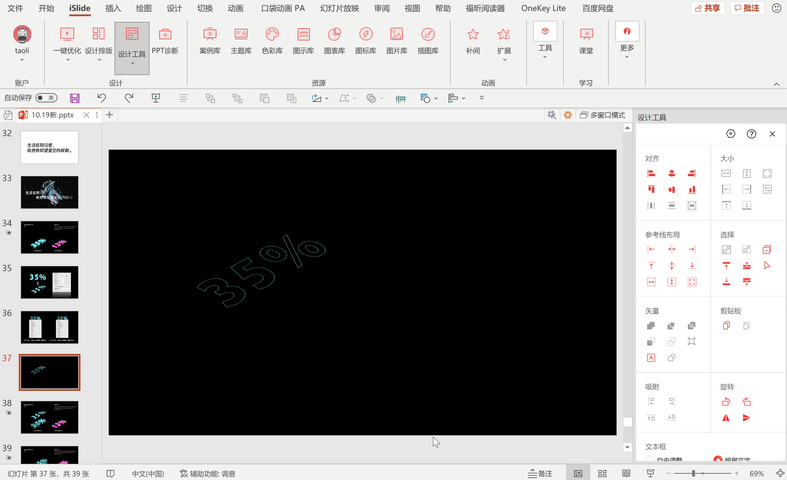The width and height of the screenshot is (787, 480).
Task: Collapse the ribbon with the chevron
Action: click(x=776, y=84)
